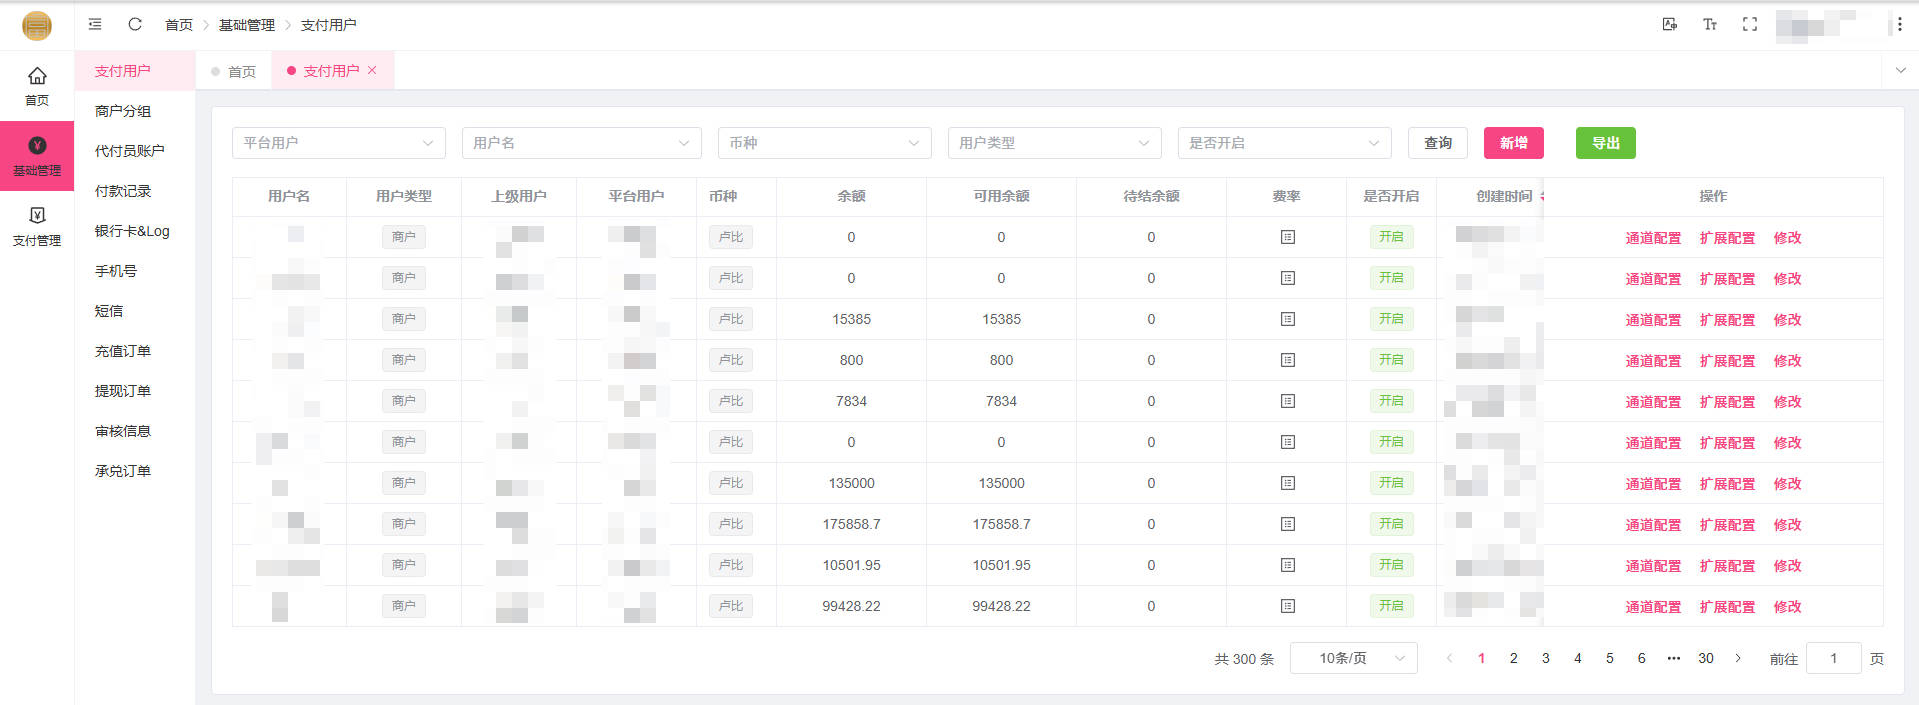Image resolution: width=1919 pixels, height=705 pixels.
Task: Open the fee rate icon in first row
Action: coord(1287,237)
